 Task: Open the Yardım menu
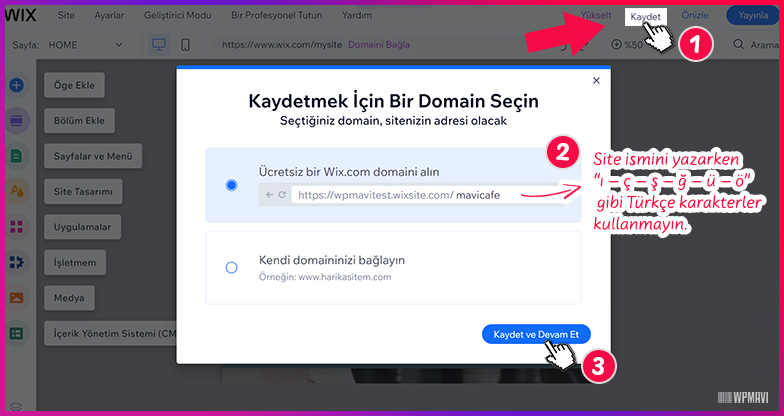[x=356, y=16]
